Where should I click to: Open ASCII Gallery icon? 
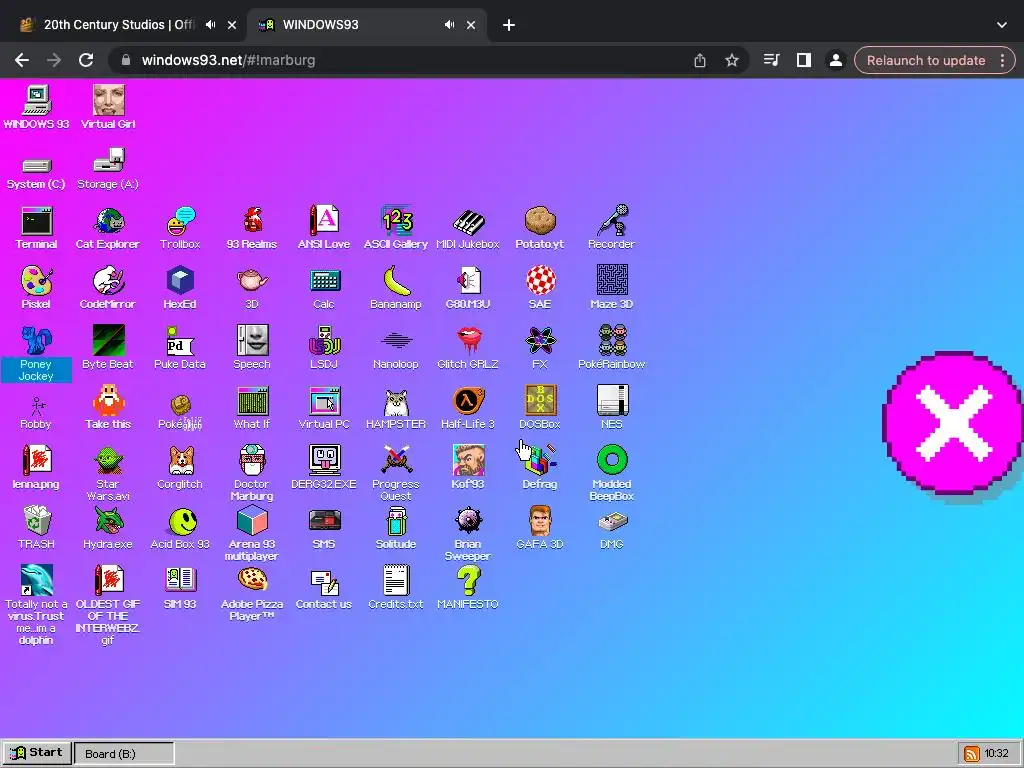tap(396, 228)
